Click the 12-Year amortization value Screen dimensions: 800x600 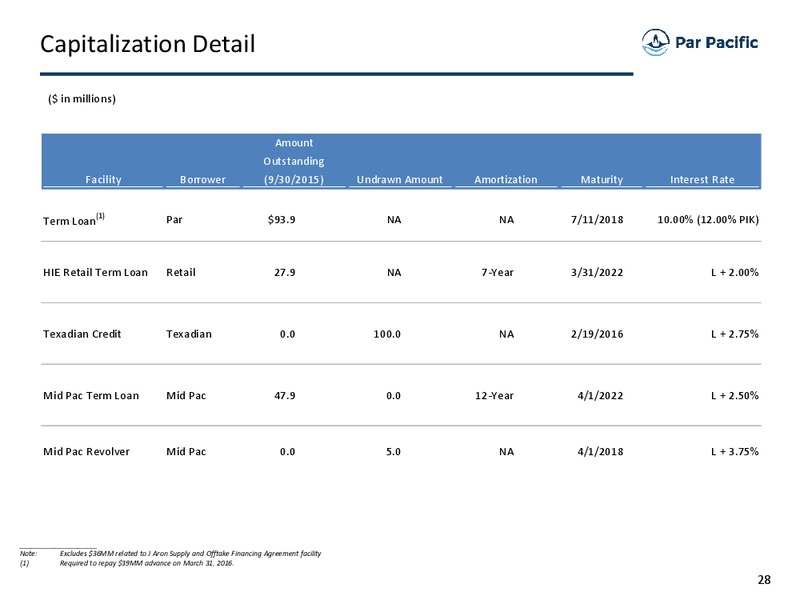[494, 395]
